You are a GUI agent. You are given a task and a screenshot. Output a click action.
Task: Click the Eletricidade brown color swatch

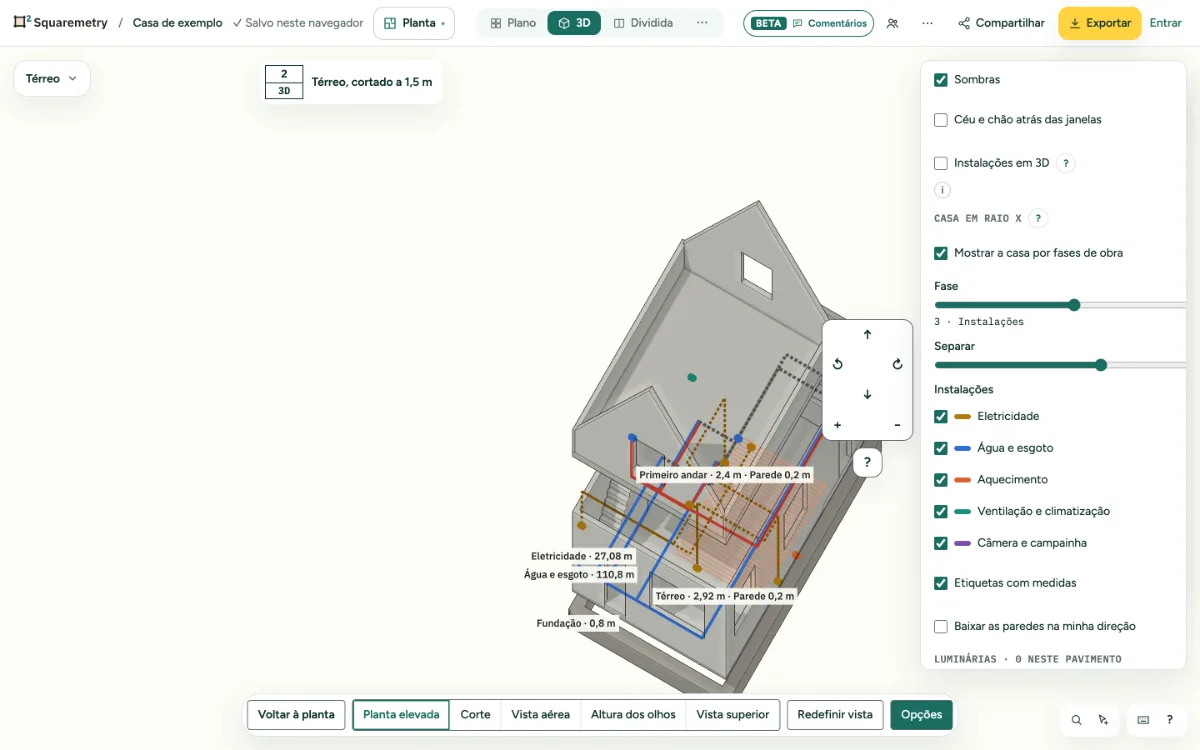(963, 416)
